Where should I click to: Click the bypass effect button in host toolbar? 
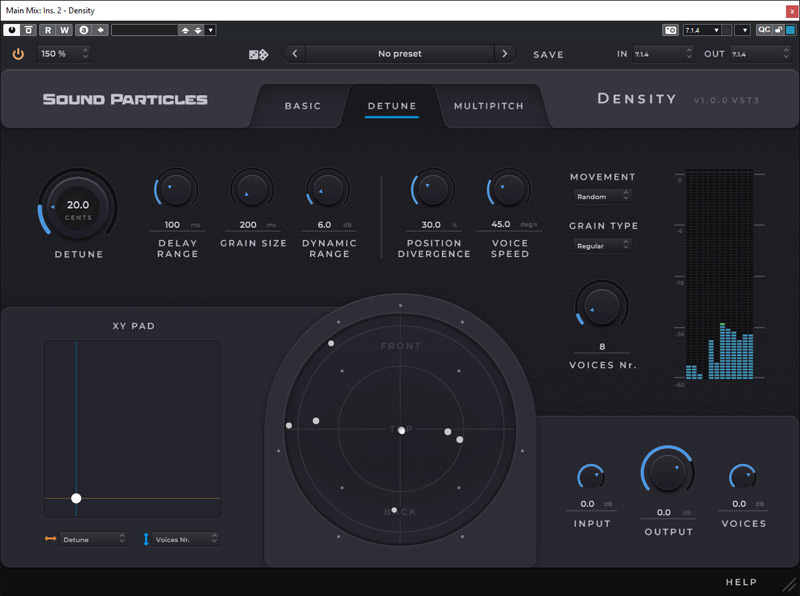coord(29,30)
